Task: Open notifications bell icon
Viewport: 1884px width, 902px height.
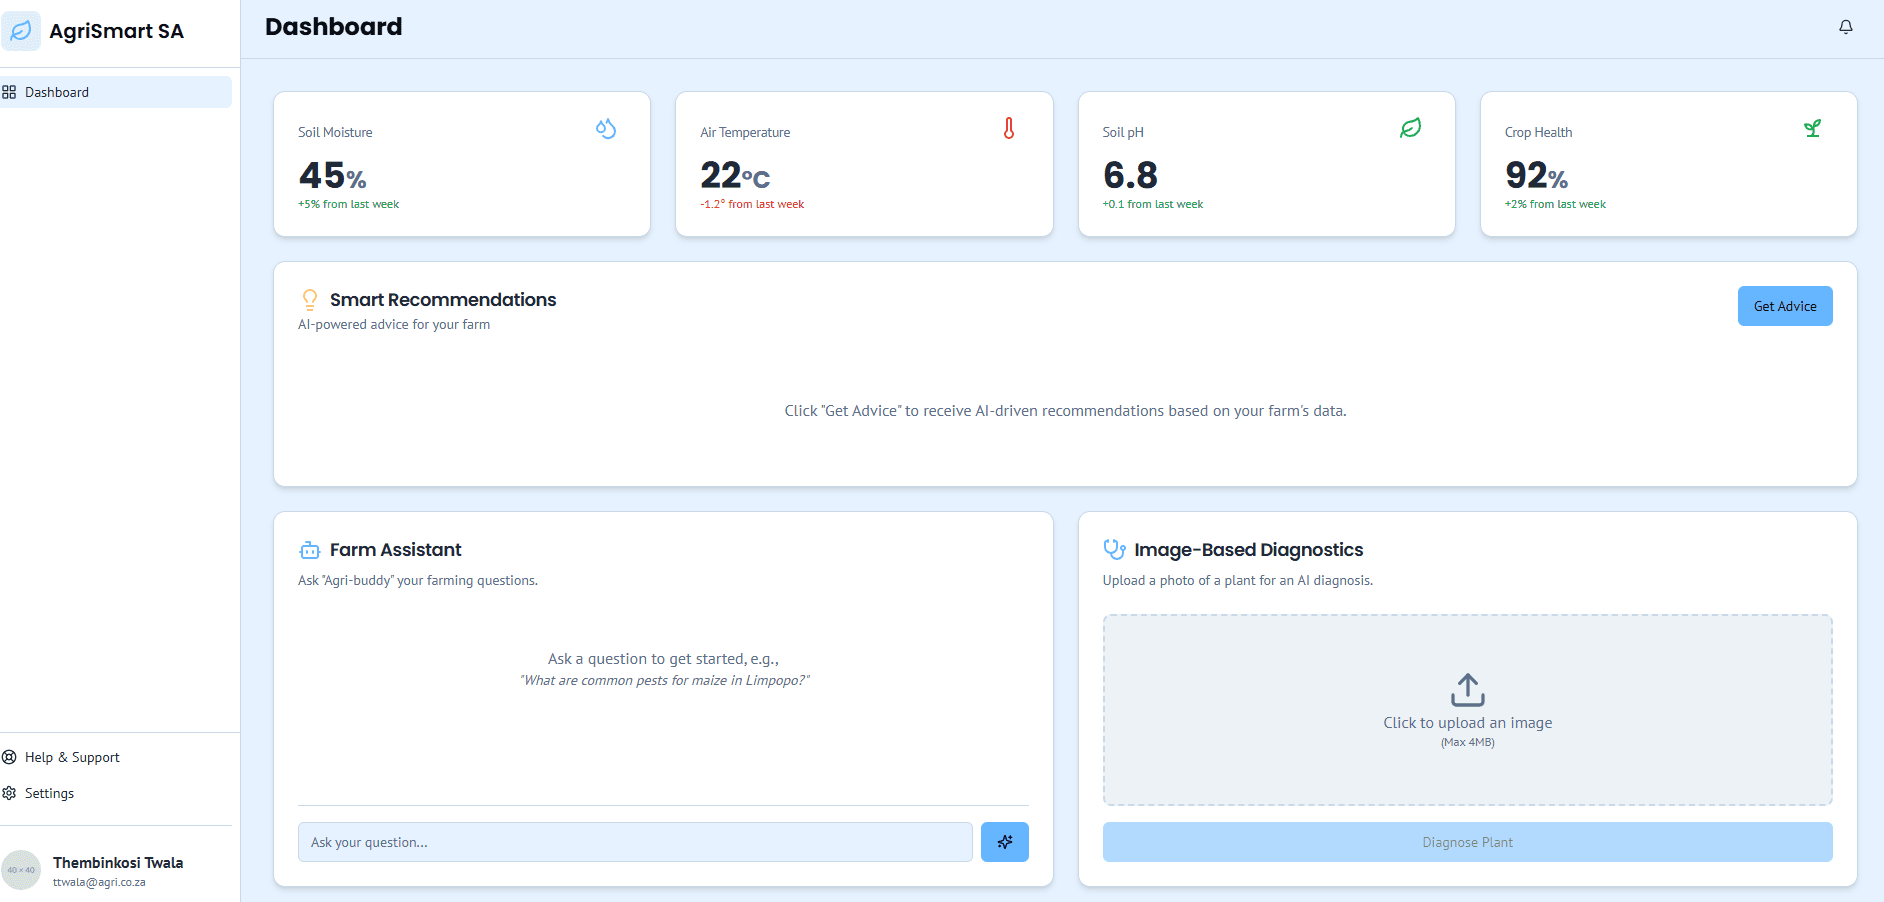Action: 1845,27
